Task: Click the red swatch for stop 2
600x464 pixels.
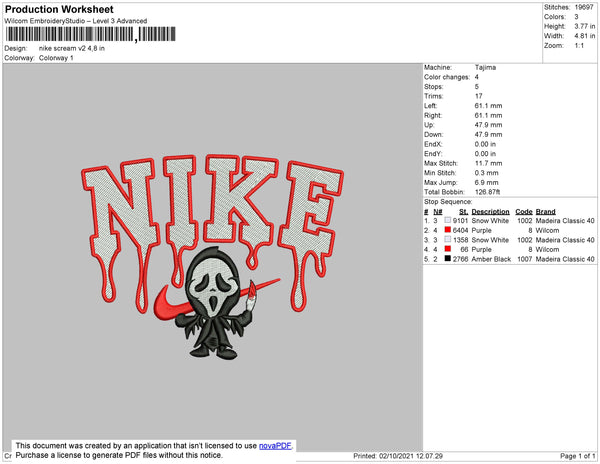Action: [447, 230]
